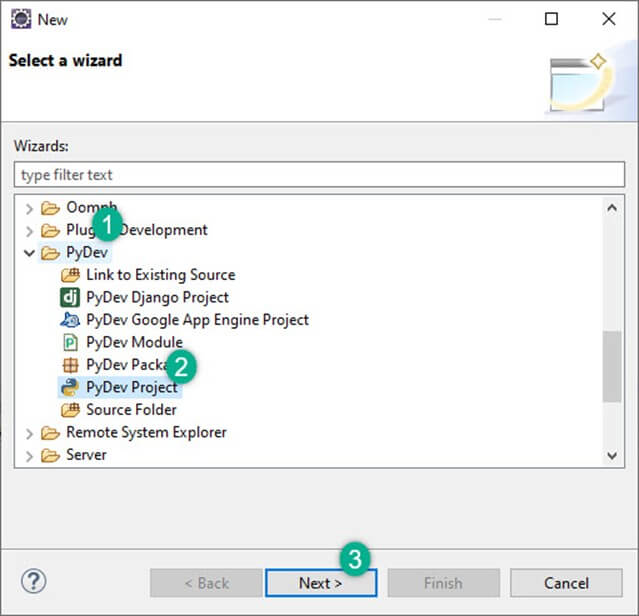639x616 pixels.
Task: Click the PyDev Module icon
Action: [70, 342]
